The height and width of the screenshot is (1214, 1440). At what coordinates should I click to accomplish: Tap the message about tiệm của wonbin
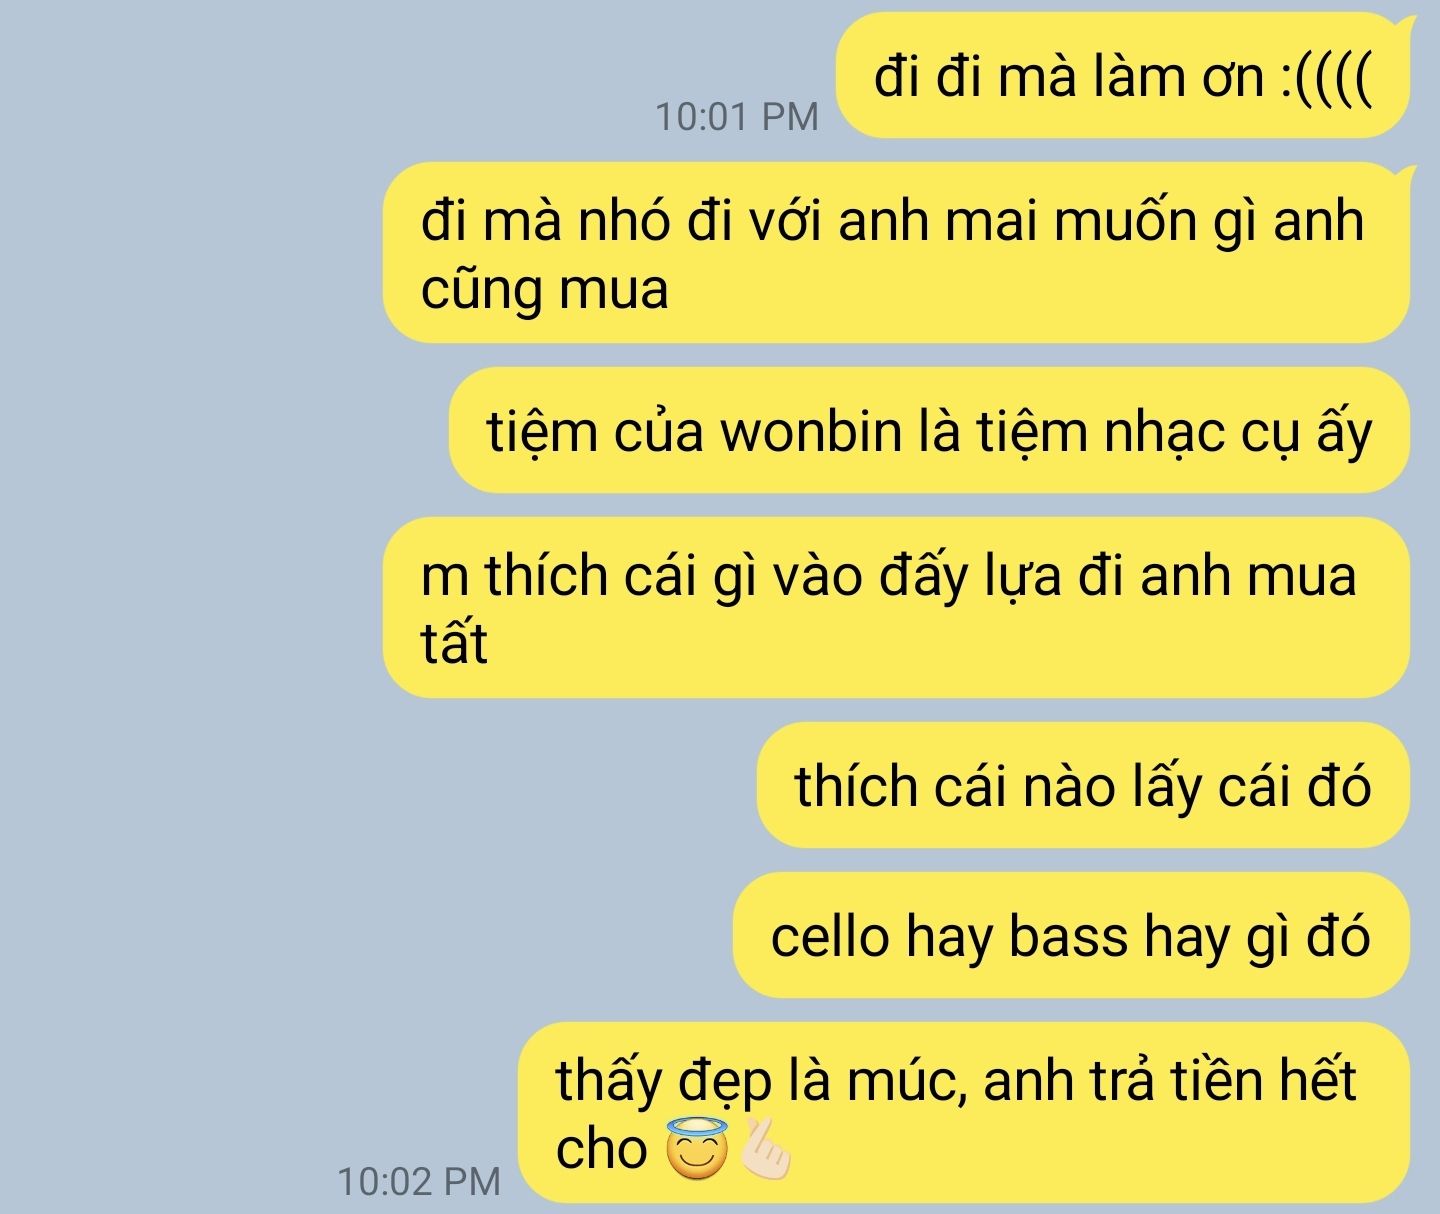coord(929,430)
